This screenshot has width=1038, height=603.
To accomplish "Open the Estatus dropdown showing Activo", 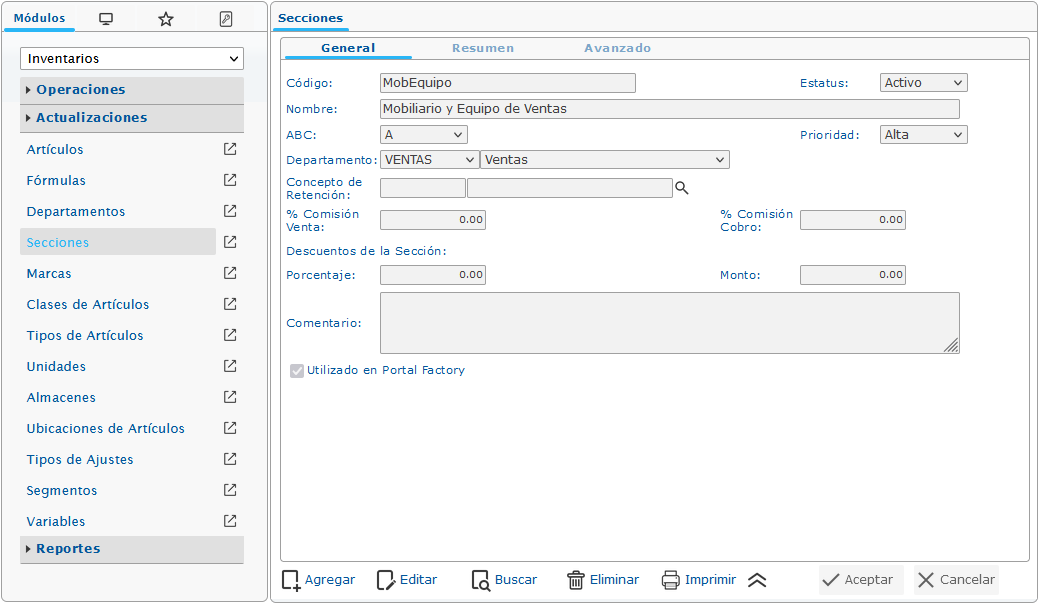I will 923,83.
